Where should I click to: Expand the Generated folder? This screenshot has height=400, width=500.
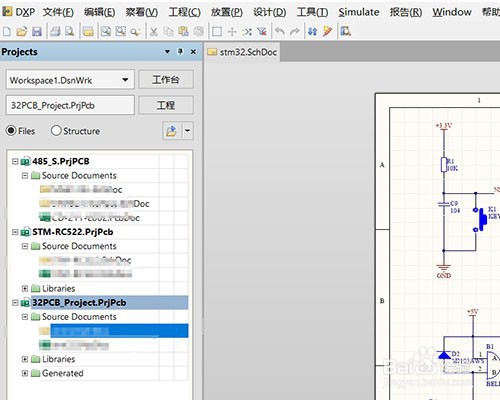tap(25, 373)
